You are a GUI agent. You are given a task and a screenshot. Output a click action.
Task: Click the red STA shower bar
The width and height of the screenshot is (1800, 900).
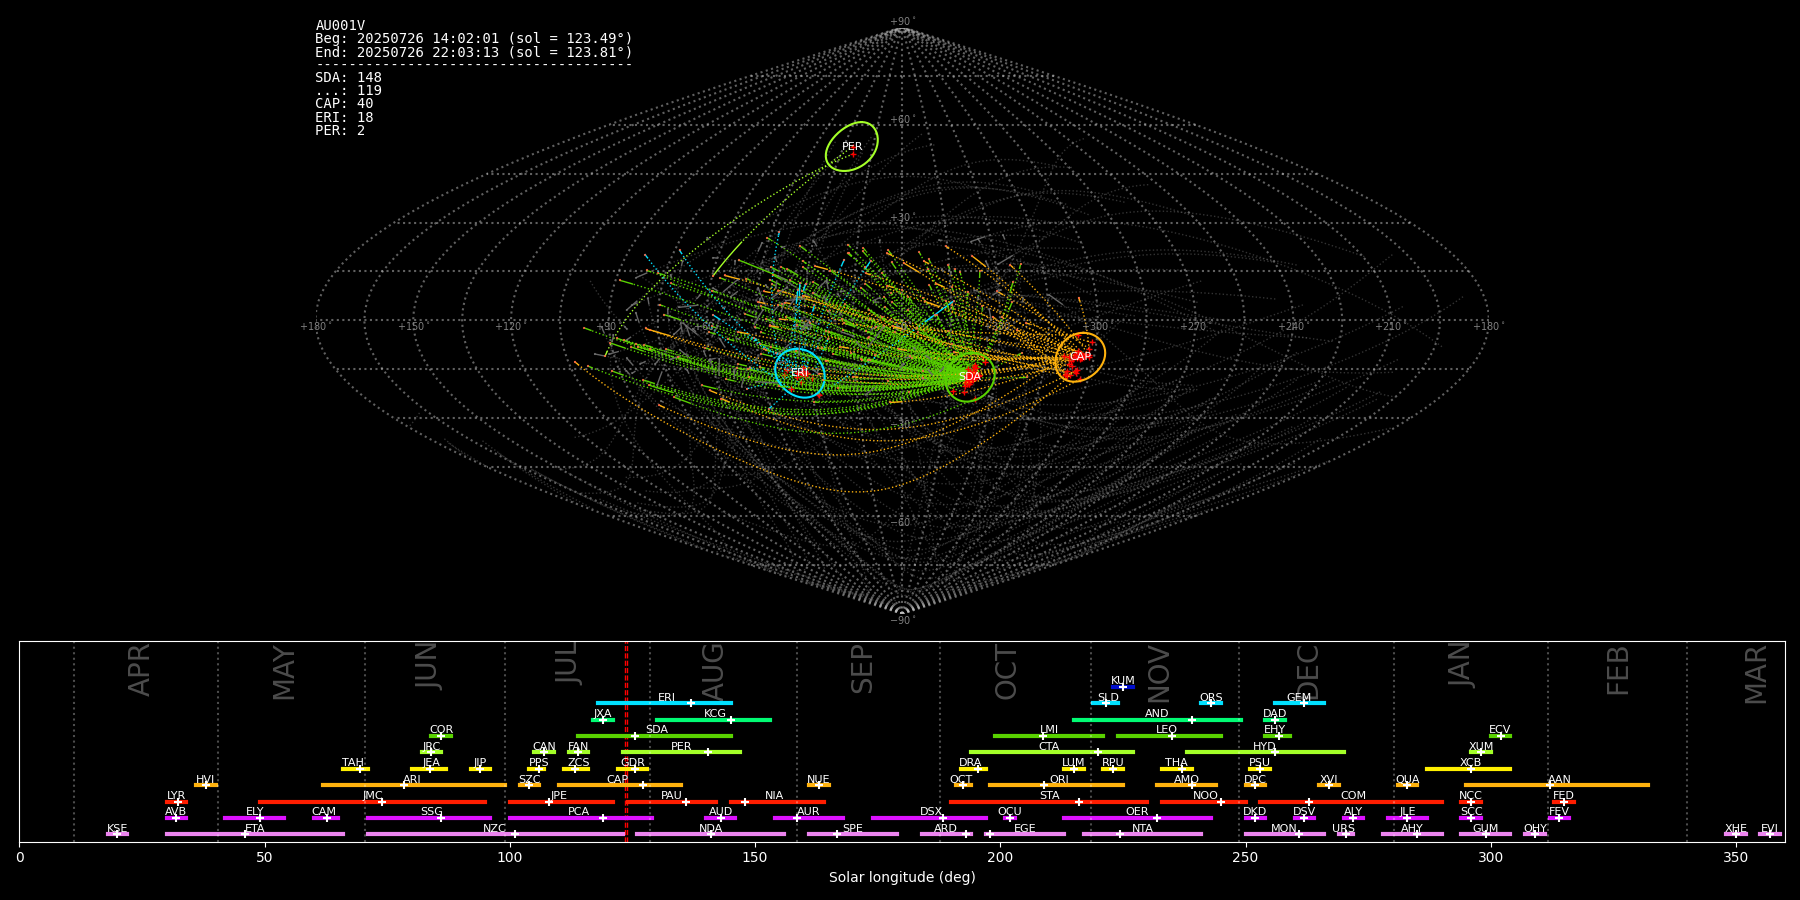tap(1049, 801)
